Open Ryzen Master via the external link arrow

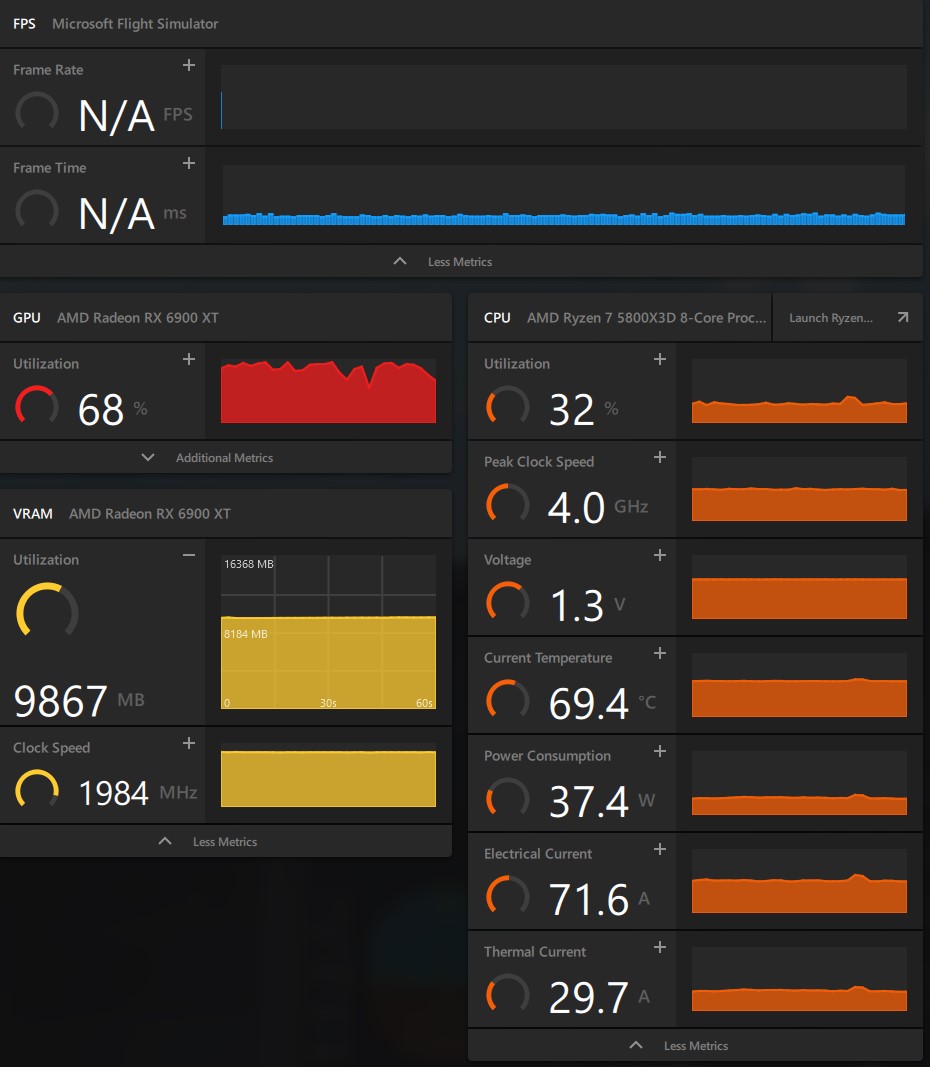[x=903, y=317]
